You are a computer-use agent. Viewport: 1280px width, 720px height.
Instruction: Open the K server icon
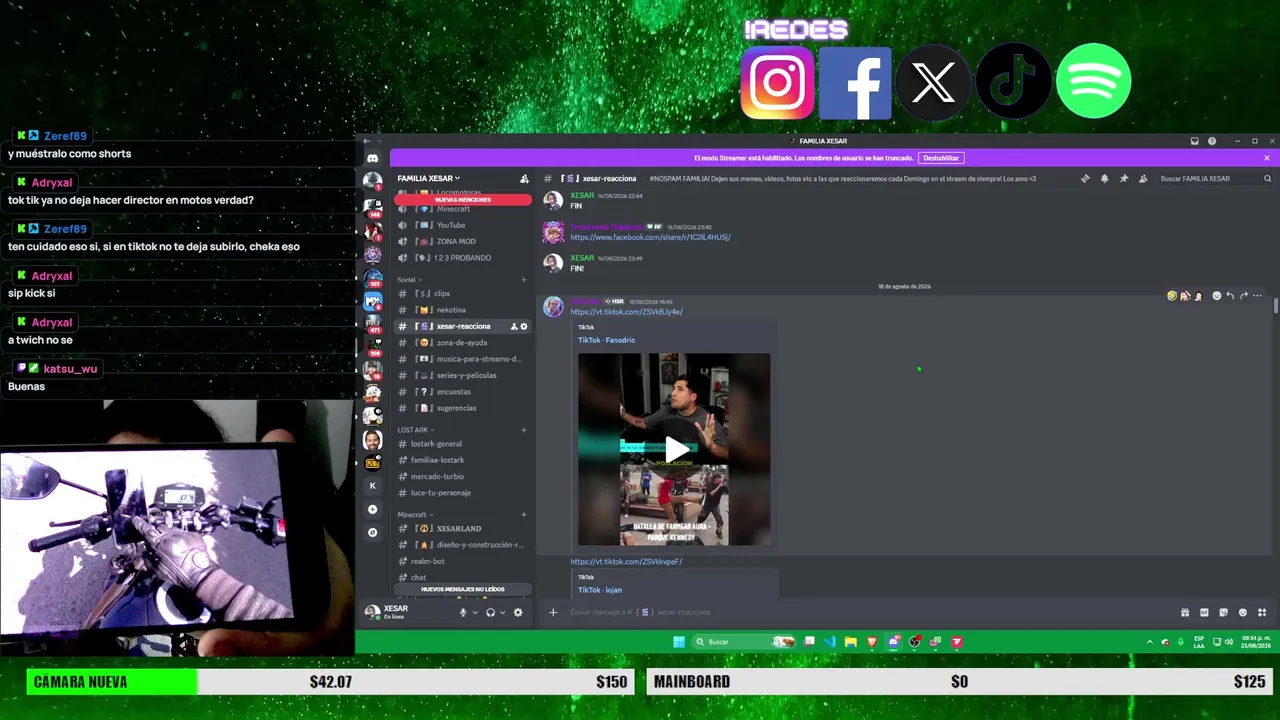pos(372,486)
